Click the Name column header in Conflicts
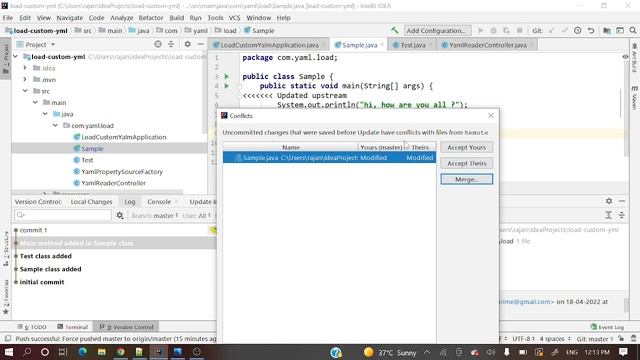This screenshot has height=360, width=640. click(290, 147)
